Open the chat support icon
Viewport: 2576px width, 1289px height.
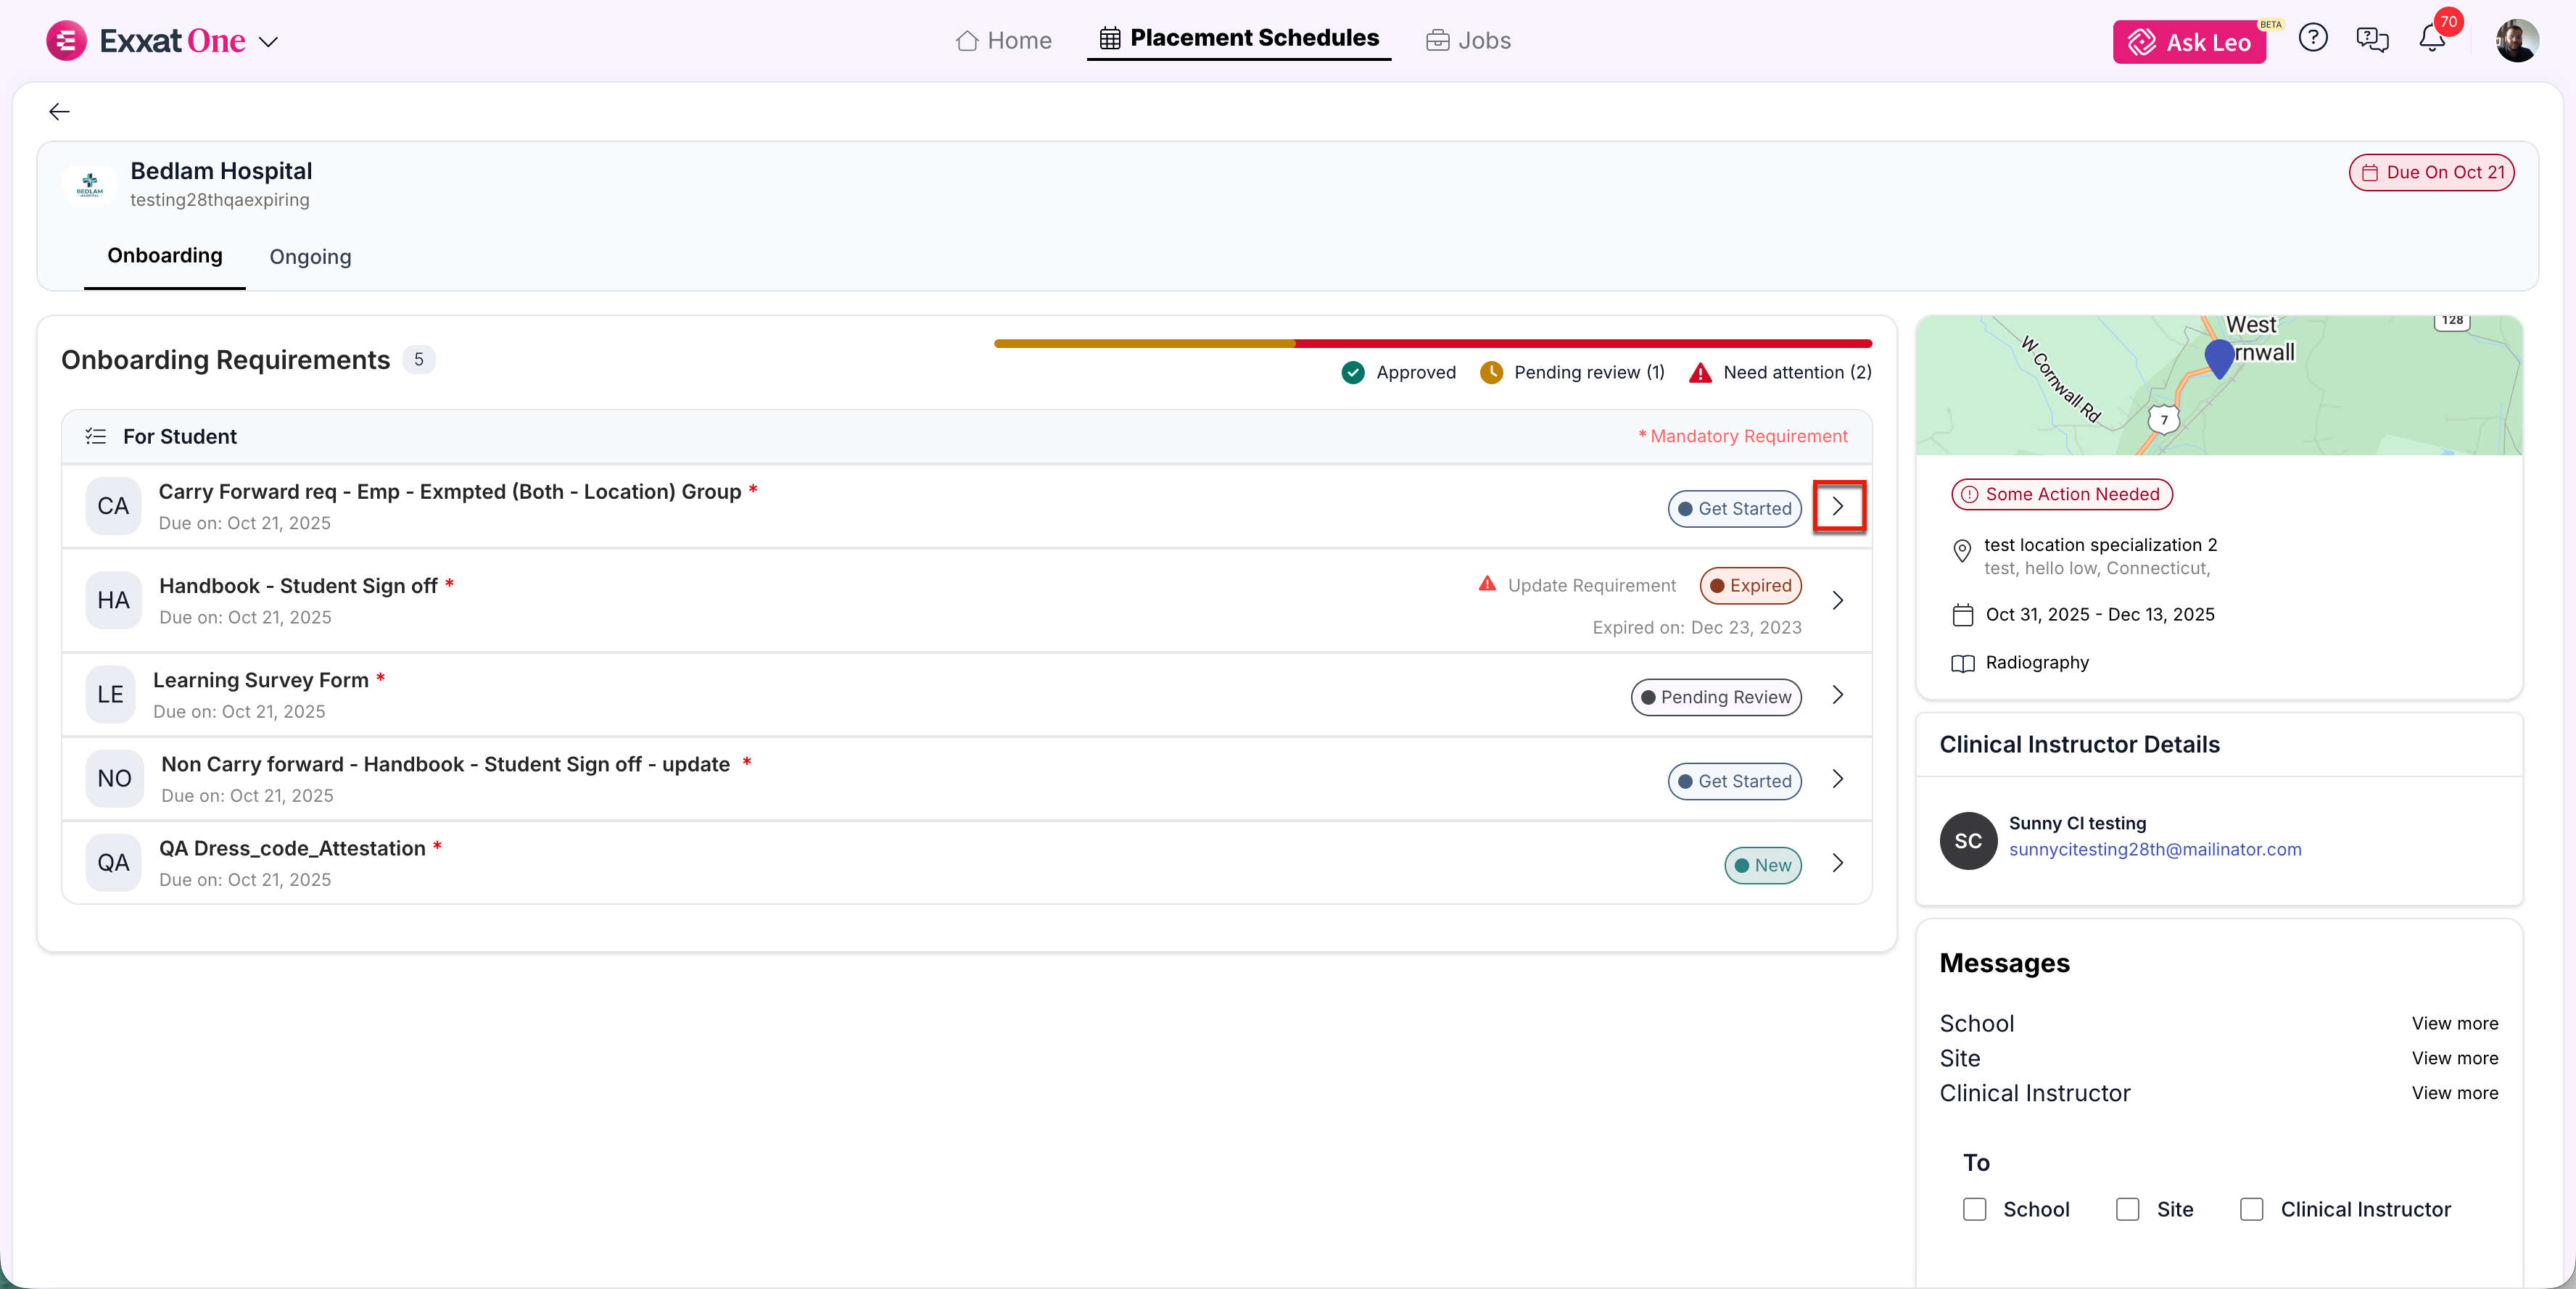[x=2372, y=39]
